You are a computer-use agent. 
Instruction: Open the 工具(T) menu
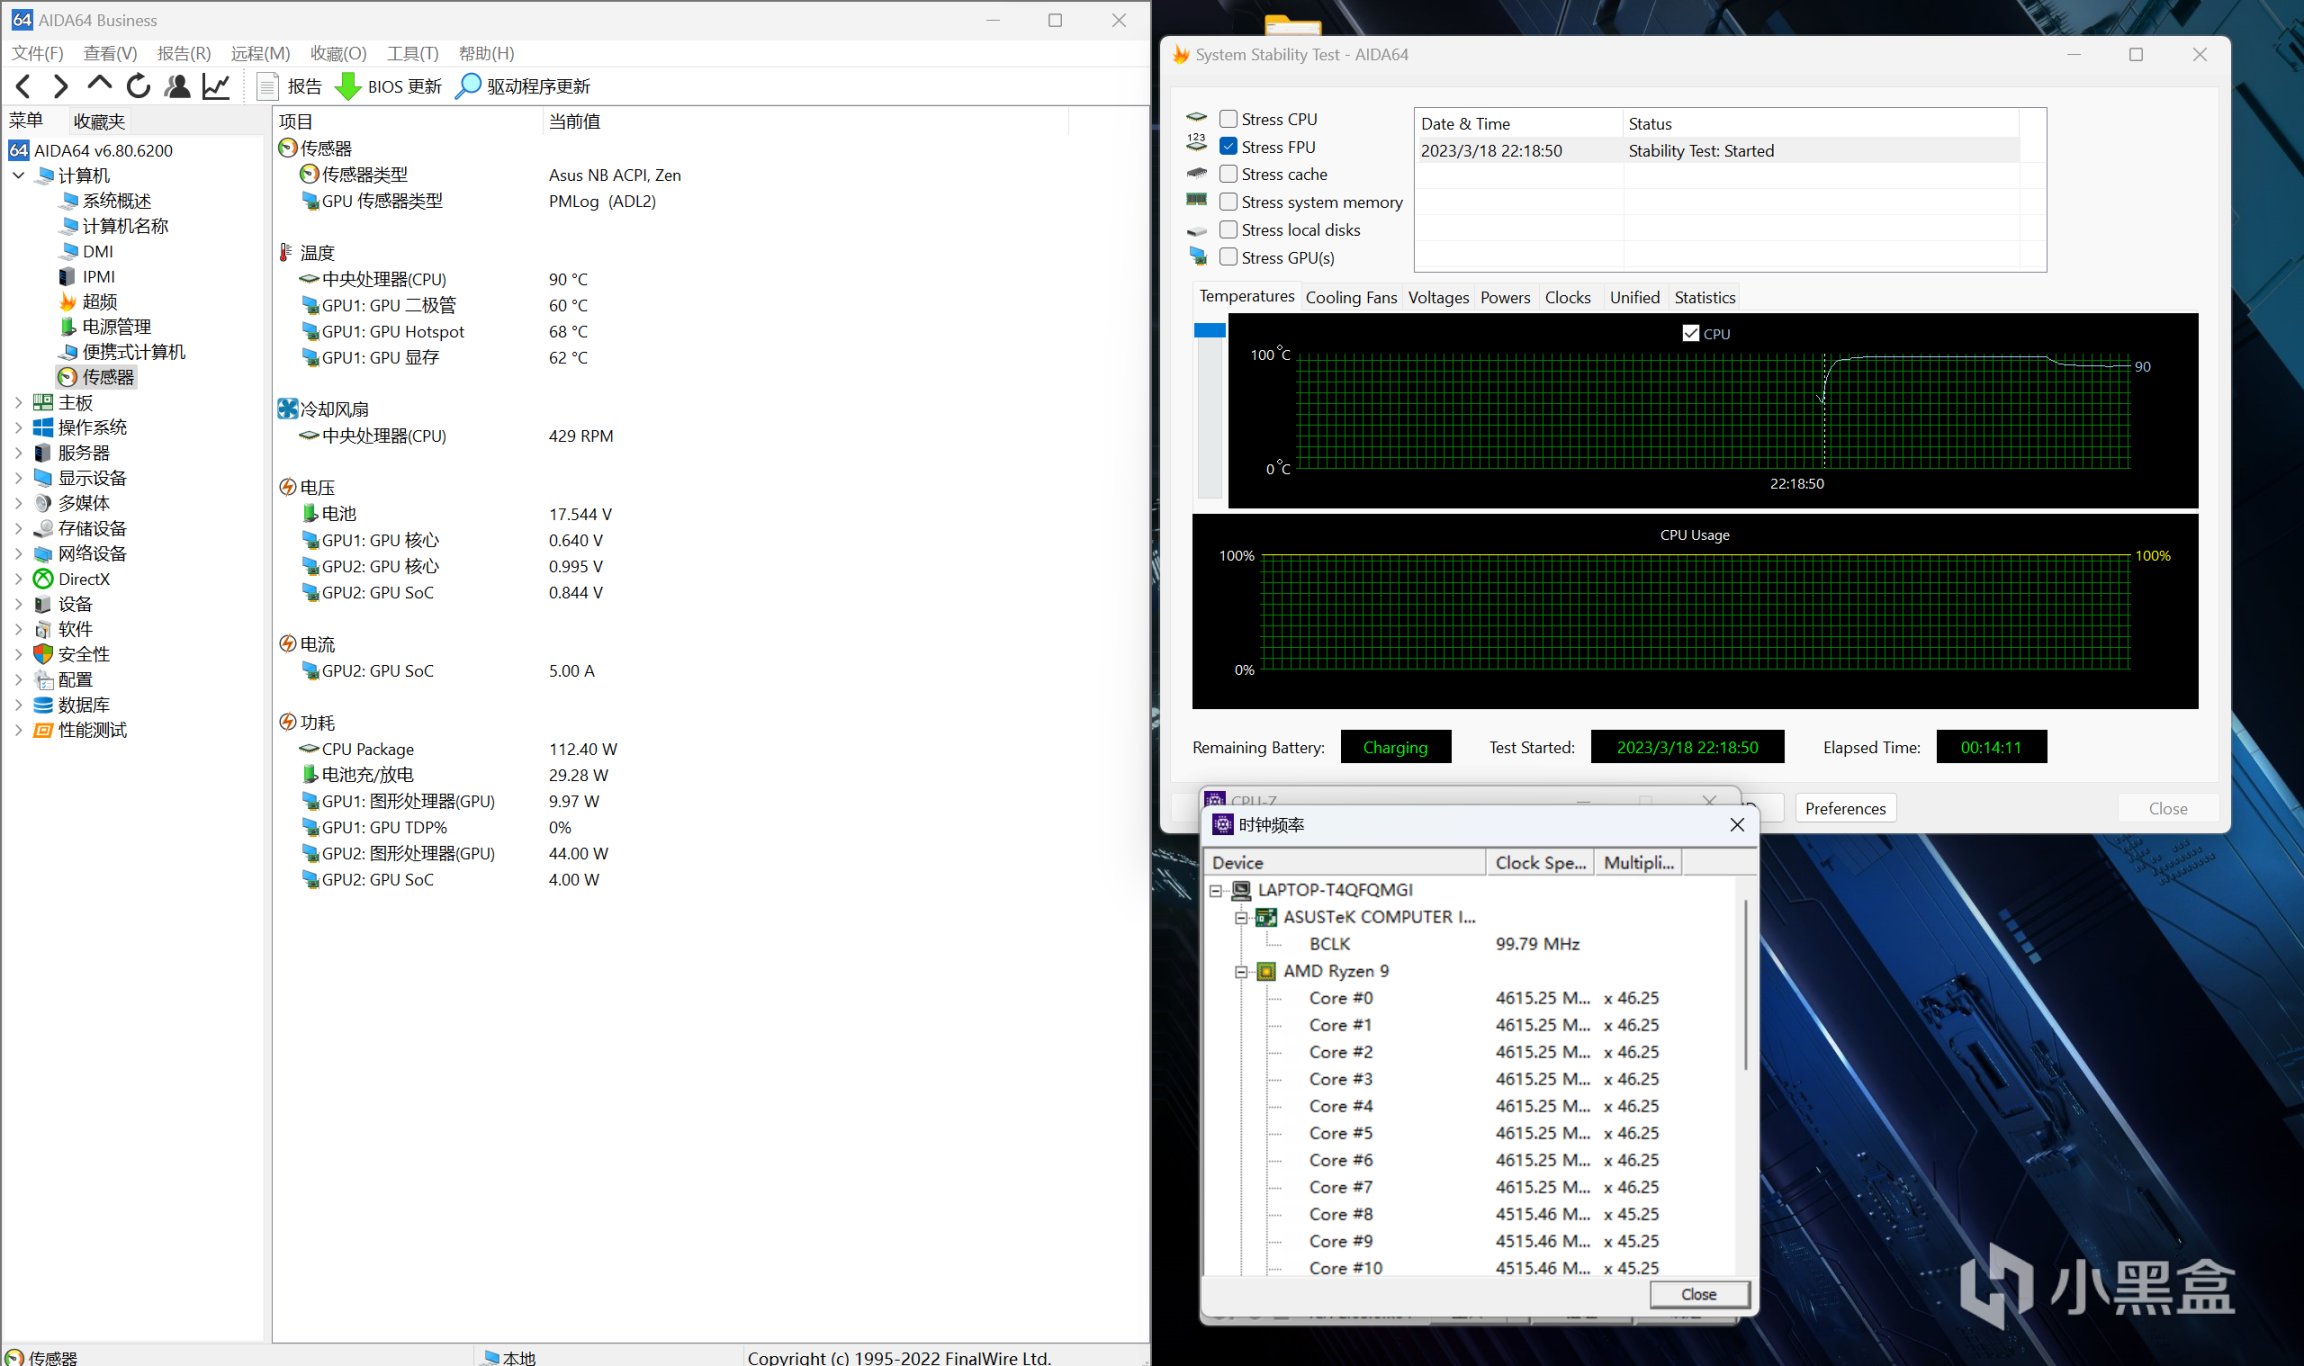pos(412,53)
